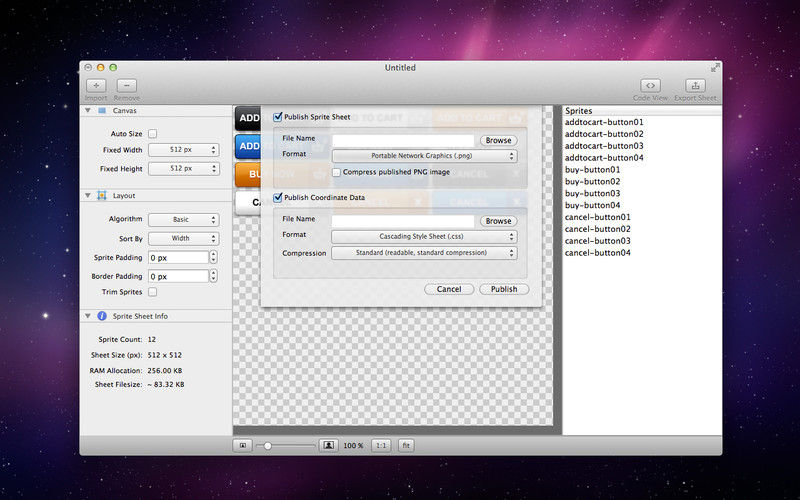Toggle the Trim Sprites checkbox

click(153, 292)
